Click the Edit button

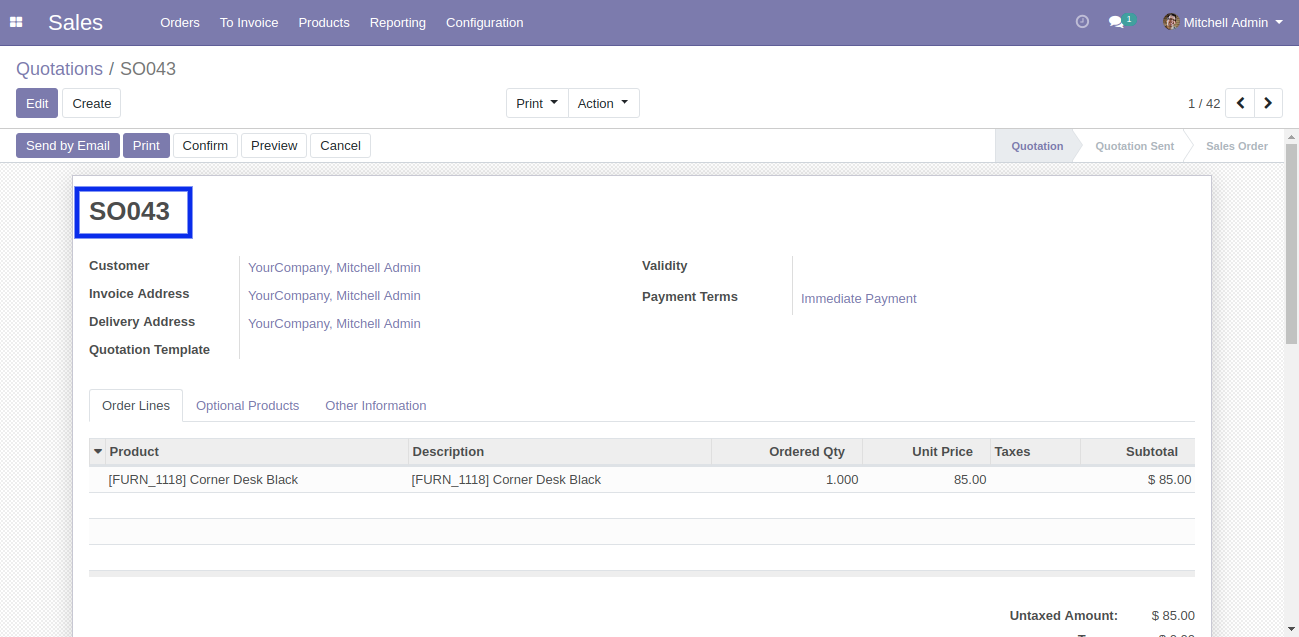click(x=37, y=103)
